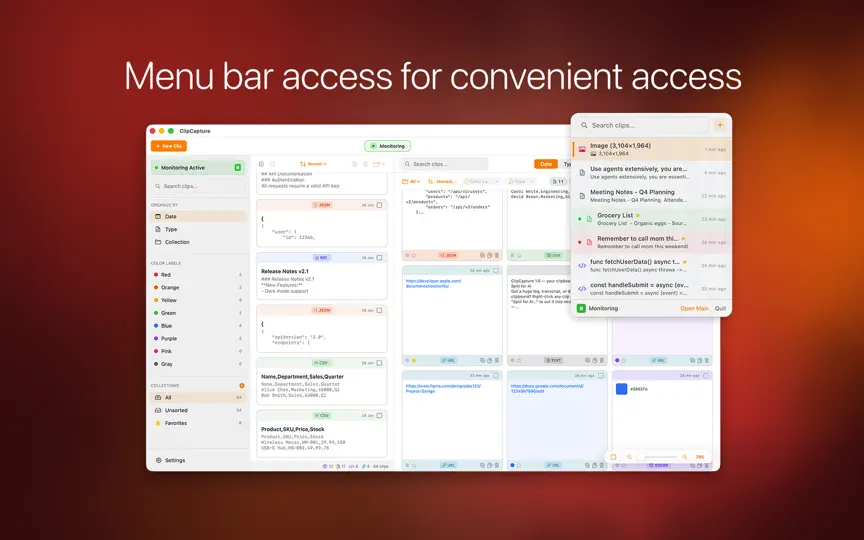Open the Color Label filter dropdown
Viewport: 864px width, 540px height.
(x=482, y=181)
